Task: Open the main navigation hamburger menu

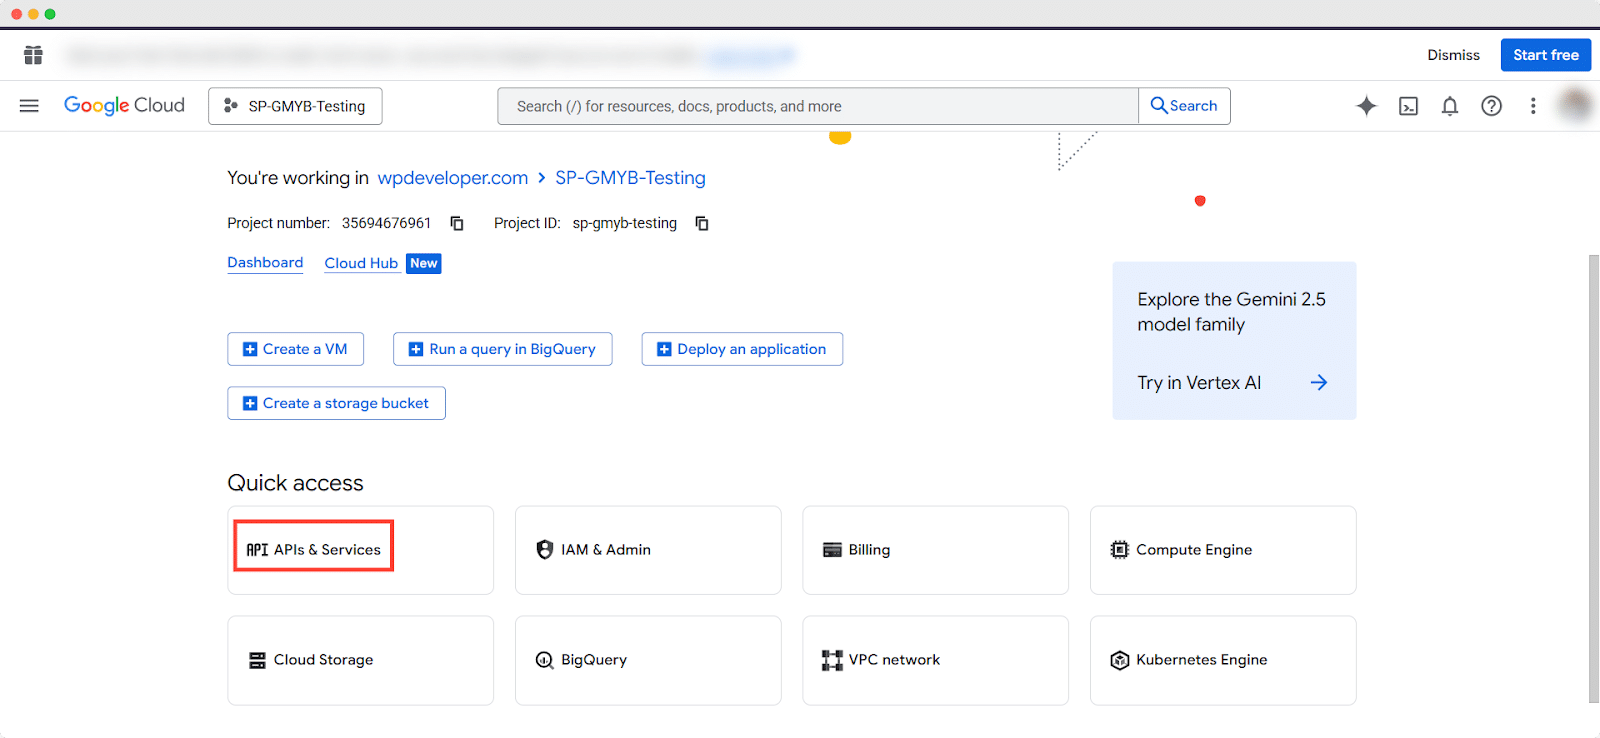Action: 29,106
